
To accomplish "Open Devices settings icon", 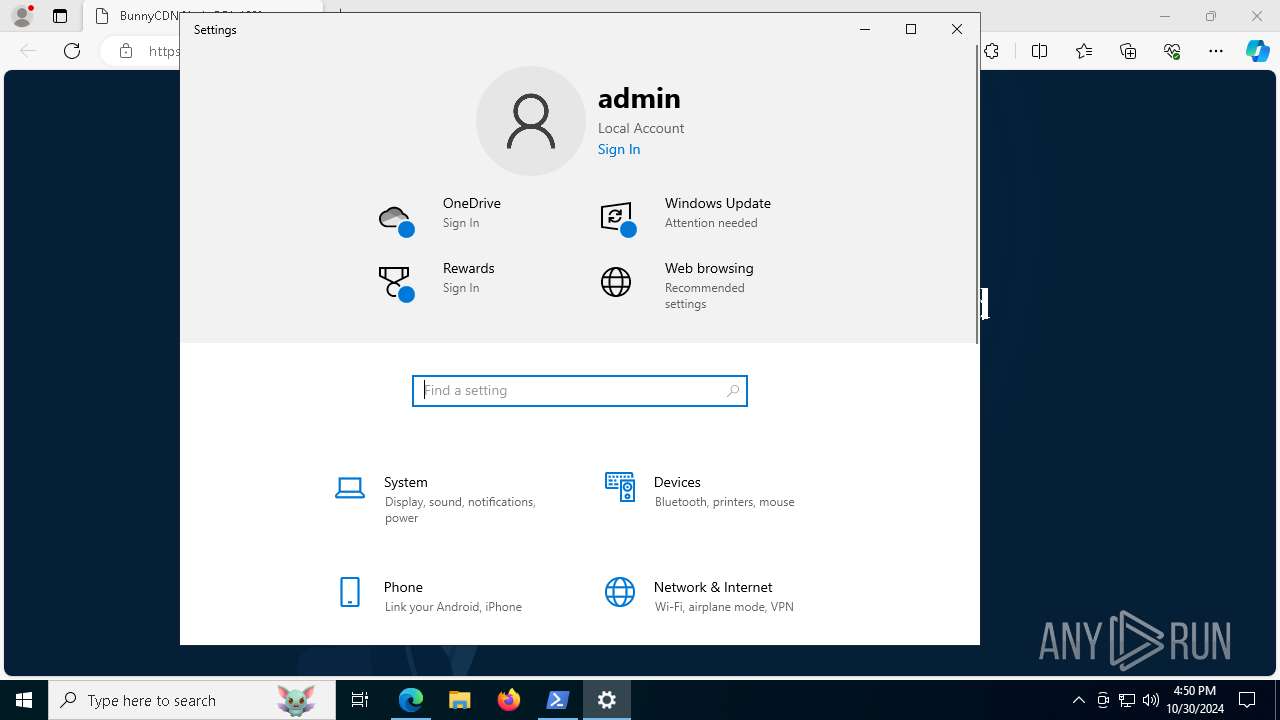I will (x=620, y=487).
